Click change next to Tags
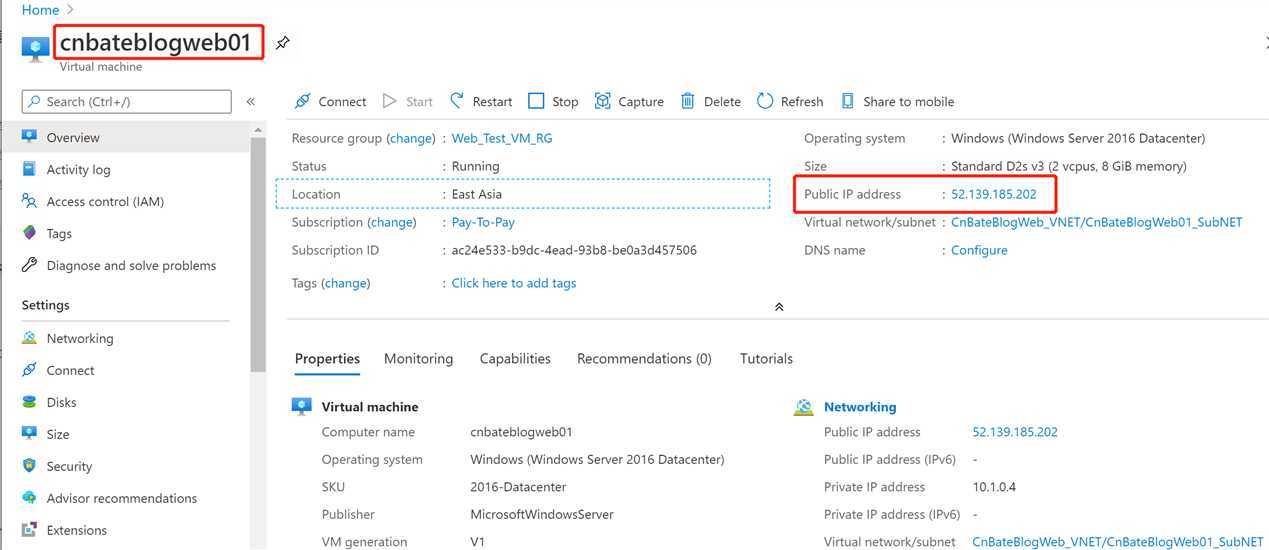 click(x=346, y=283)
